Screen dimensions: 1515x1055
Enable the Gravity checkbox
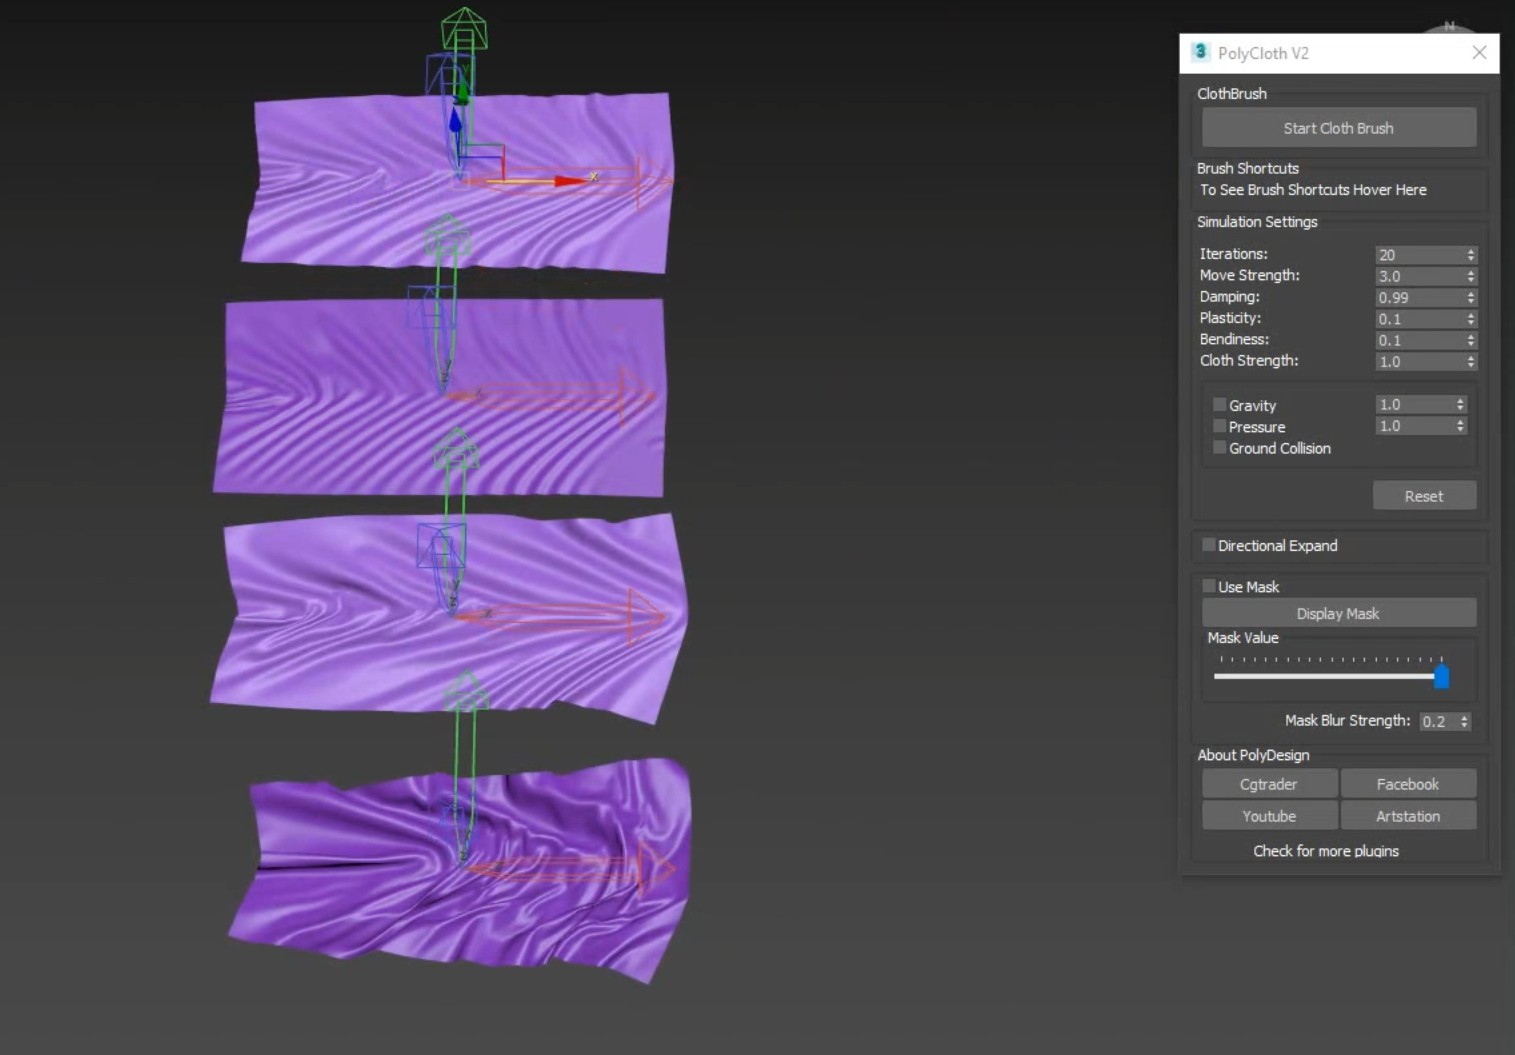[1220, 405]
